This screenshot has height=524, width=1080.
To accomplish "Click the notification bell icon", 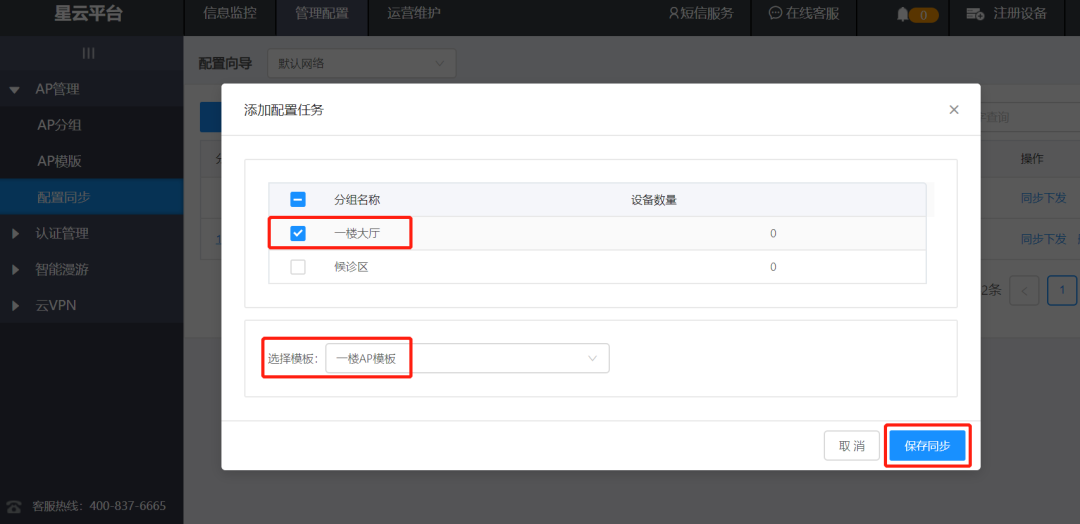I will click(902, 14).
